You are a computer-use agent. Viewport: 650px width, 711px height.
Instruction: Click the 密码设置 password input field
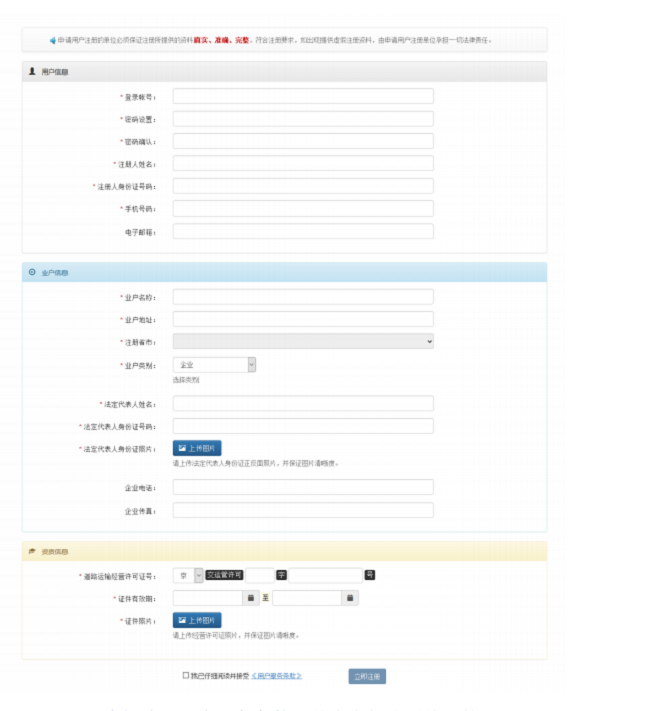pos(303,119)
